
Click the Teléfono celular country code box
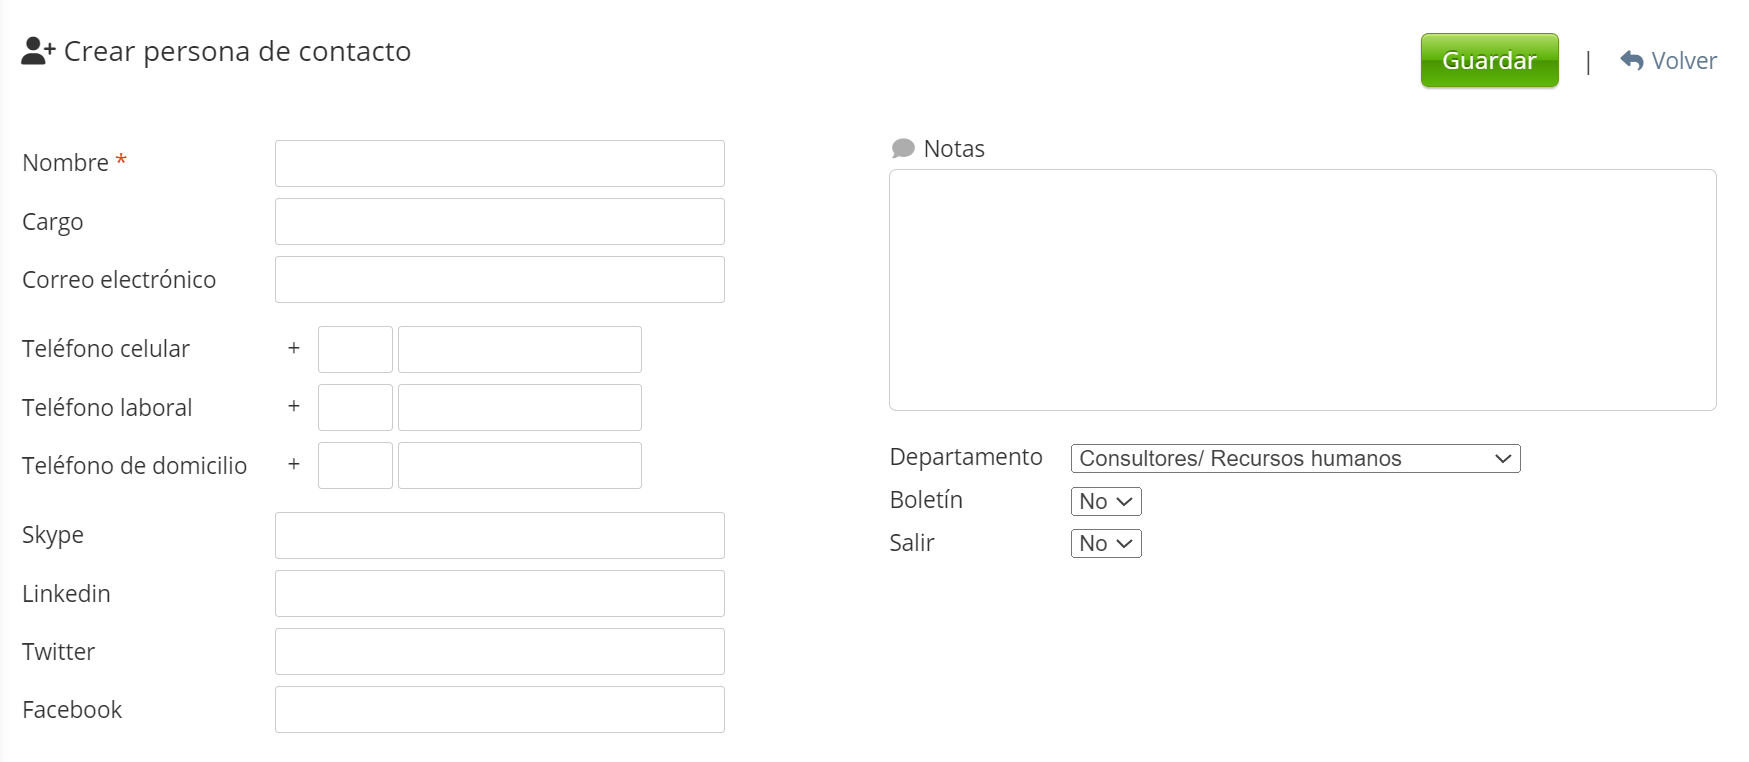tap(355, 350)
